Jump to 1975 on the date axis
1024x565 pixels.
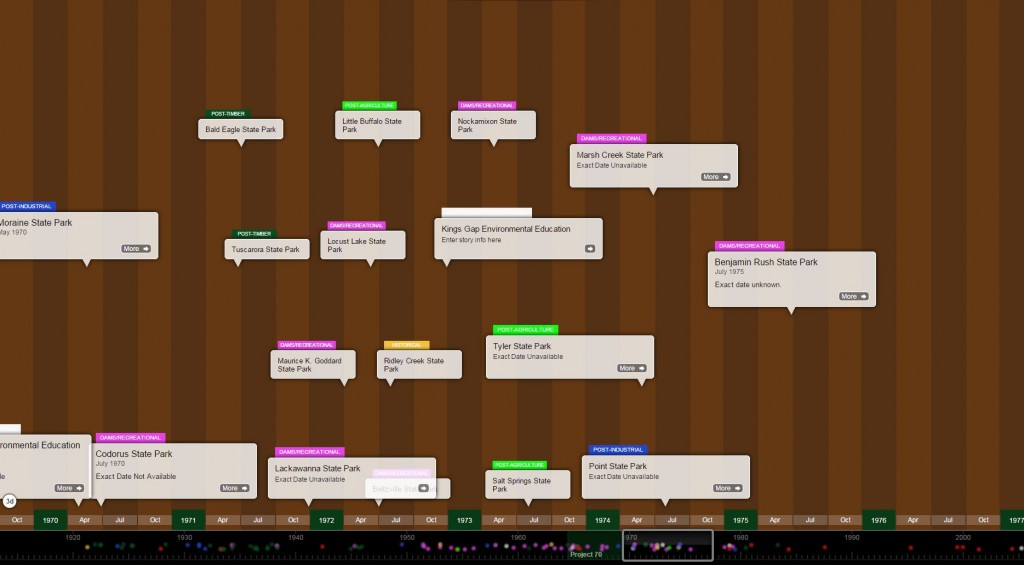click(x=740, y=520)
